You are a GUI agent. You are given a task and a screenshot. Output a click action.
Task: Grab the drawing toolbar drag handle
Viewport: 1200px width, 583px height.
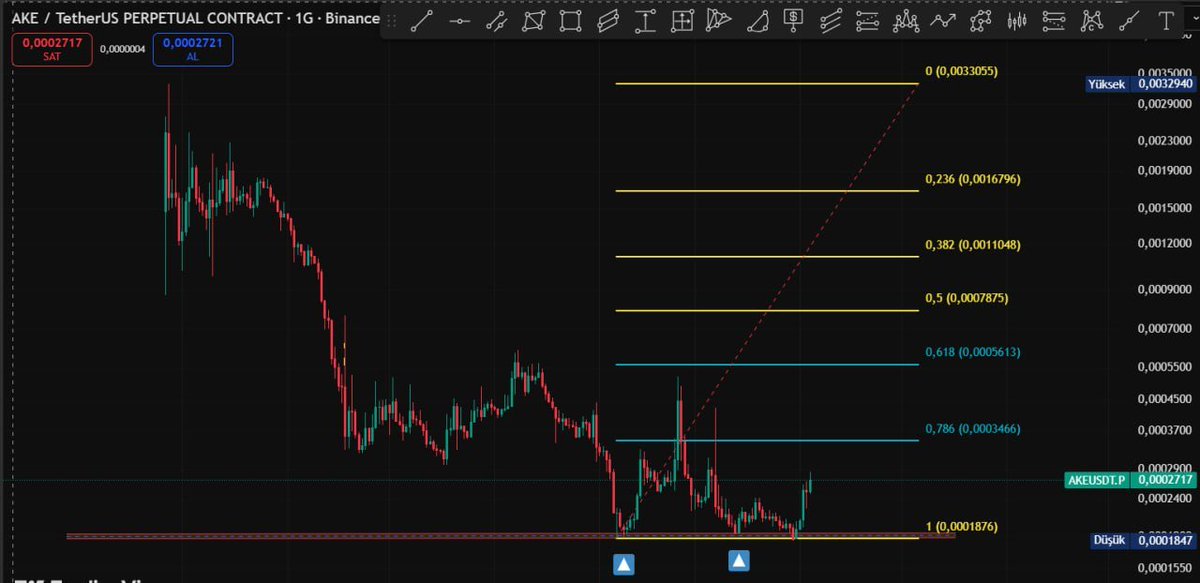coord(390,21)
